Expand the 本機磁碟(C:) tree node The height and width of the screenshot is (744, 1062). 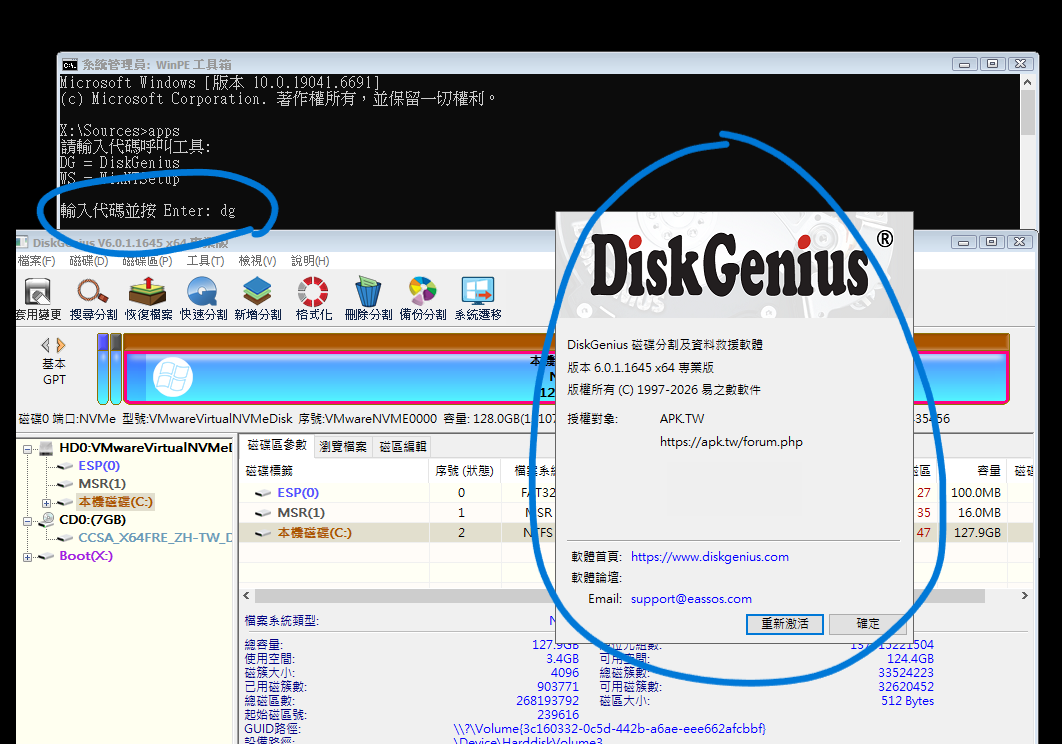[46, 502]
